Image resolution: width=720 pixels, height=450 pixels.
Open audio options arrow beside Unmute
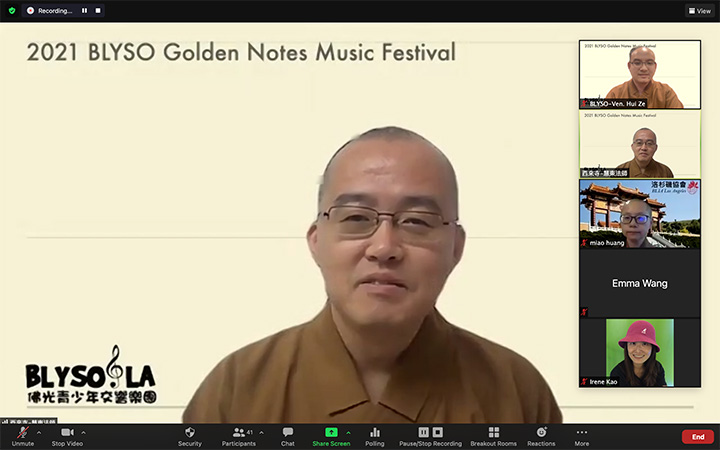tap(39, 433)
